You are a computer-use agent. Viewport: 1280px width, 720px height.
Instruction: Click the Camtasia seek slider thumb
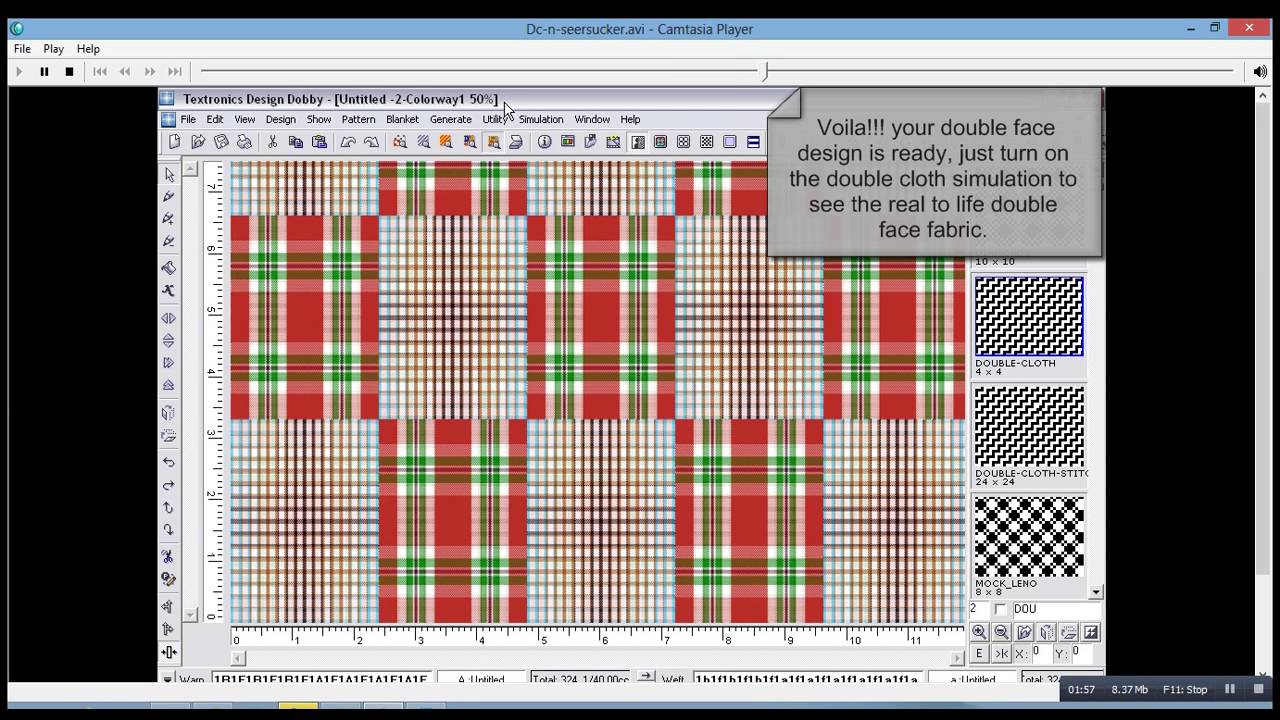tap(765, 71)
